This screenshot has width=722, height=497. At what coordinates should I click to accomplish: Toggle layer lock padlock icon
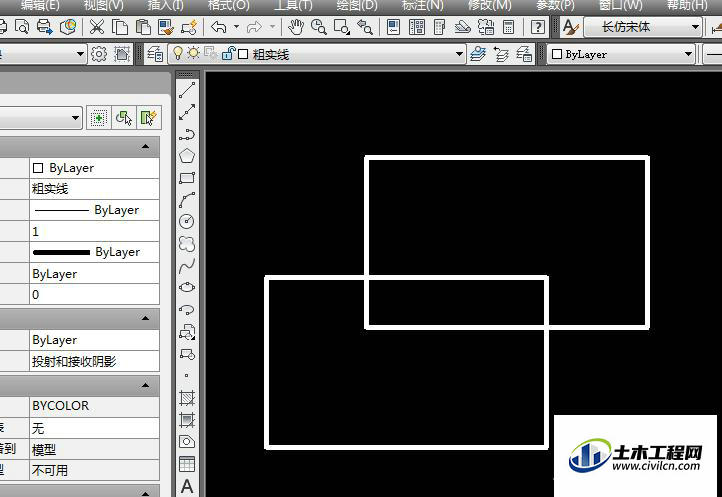pyautogui.click(x=227, y=53)
